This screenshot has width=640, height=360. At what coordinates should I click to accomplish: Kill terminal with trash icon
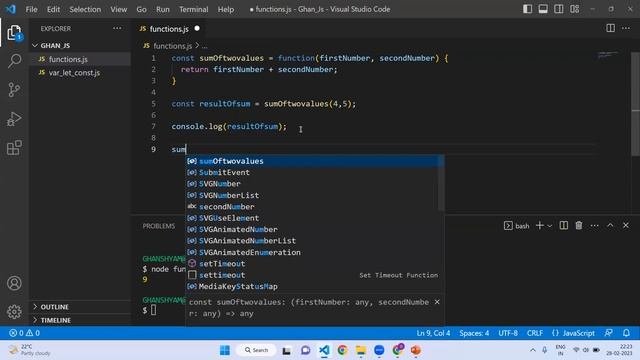(579, 225)
